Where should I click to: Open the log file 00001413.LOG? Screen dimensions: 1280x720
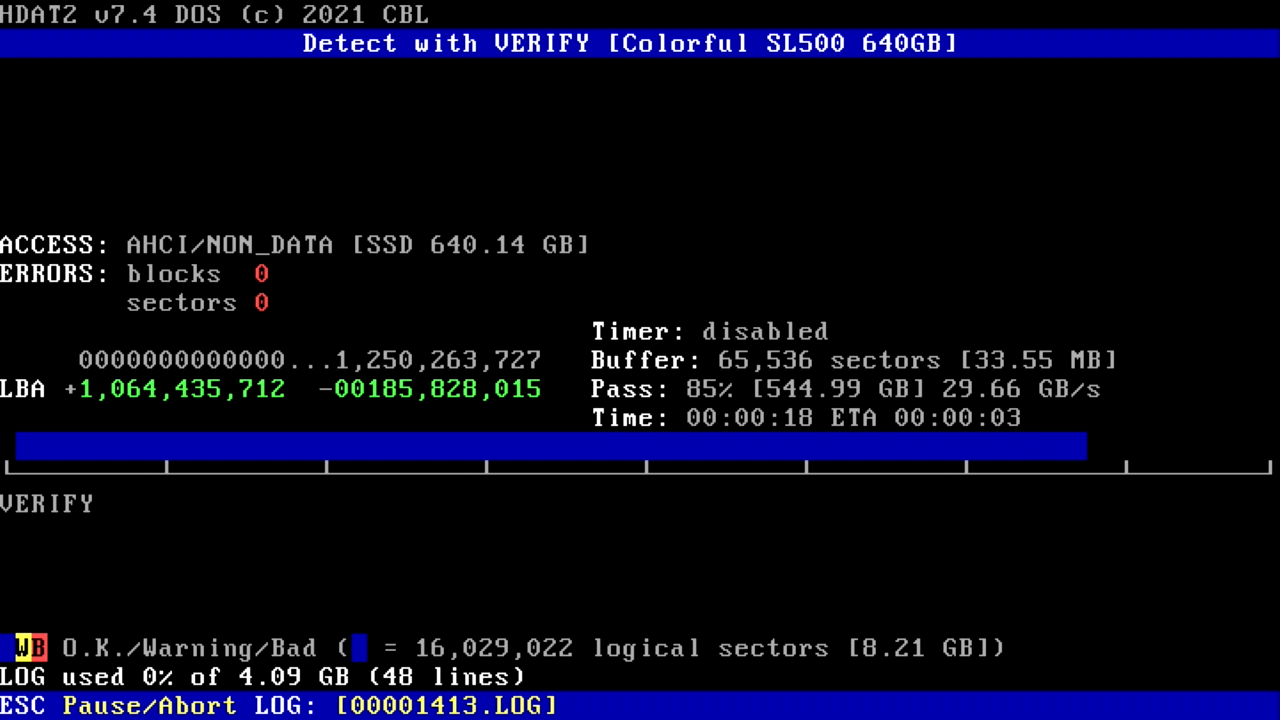pos(447,705)
